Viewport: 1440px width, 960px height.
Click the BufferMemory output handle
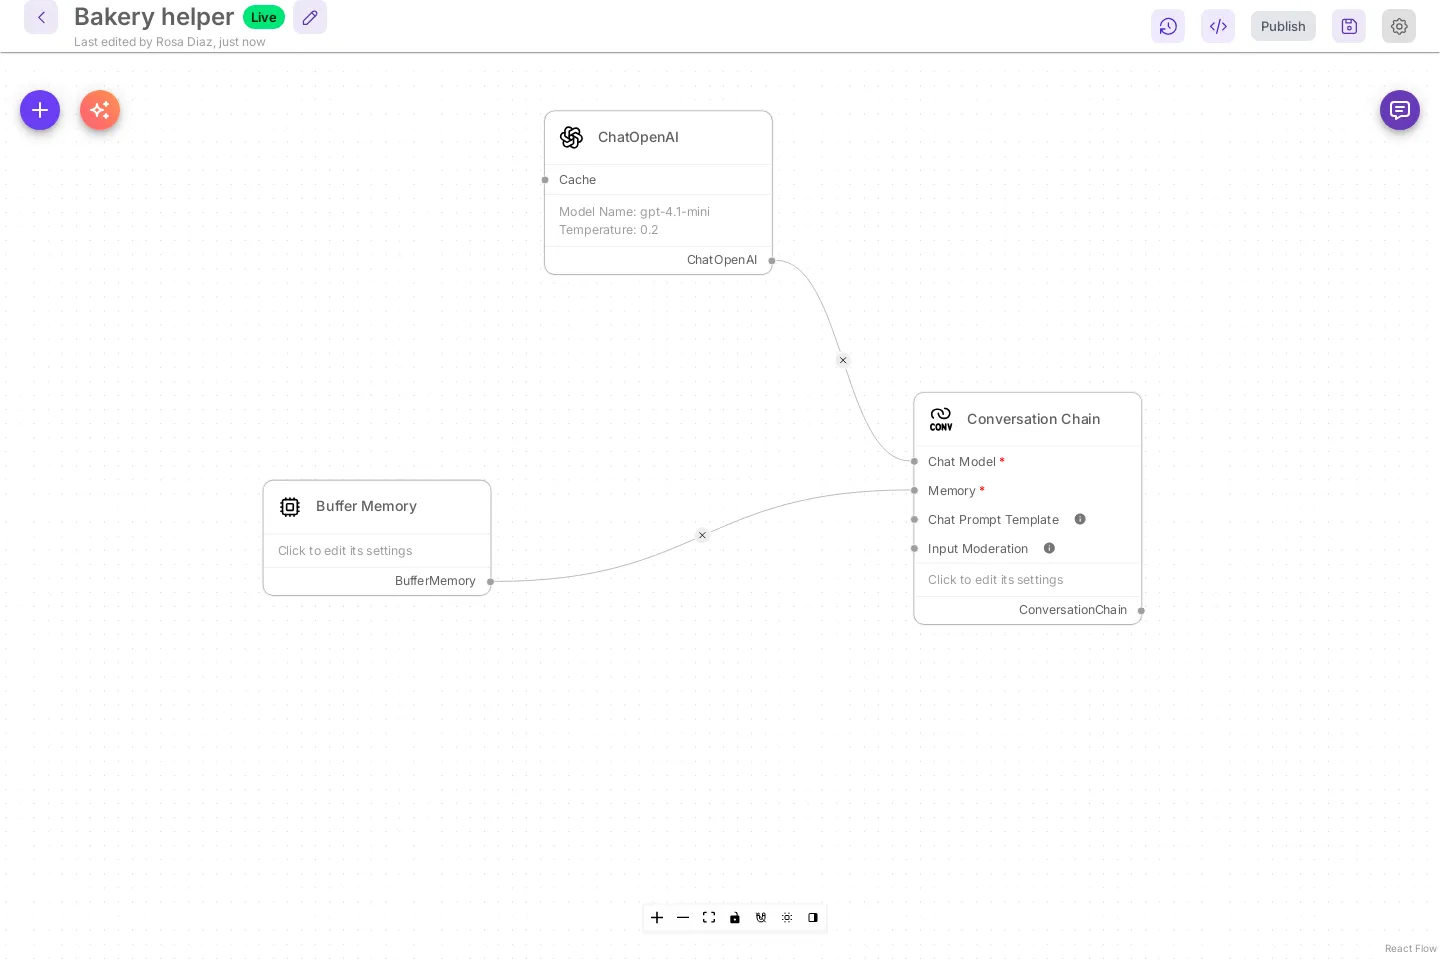click(x=491, y=581)
